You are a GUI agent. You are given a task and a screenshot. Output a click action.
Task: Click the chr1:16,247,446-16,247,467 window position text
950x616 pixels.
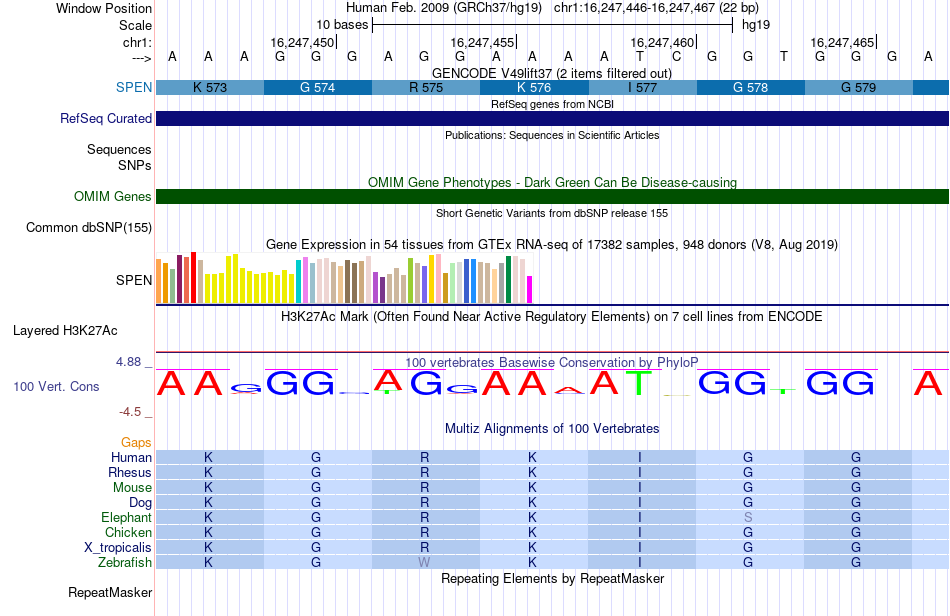pos(656,8)
